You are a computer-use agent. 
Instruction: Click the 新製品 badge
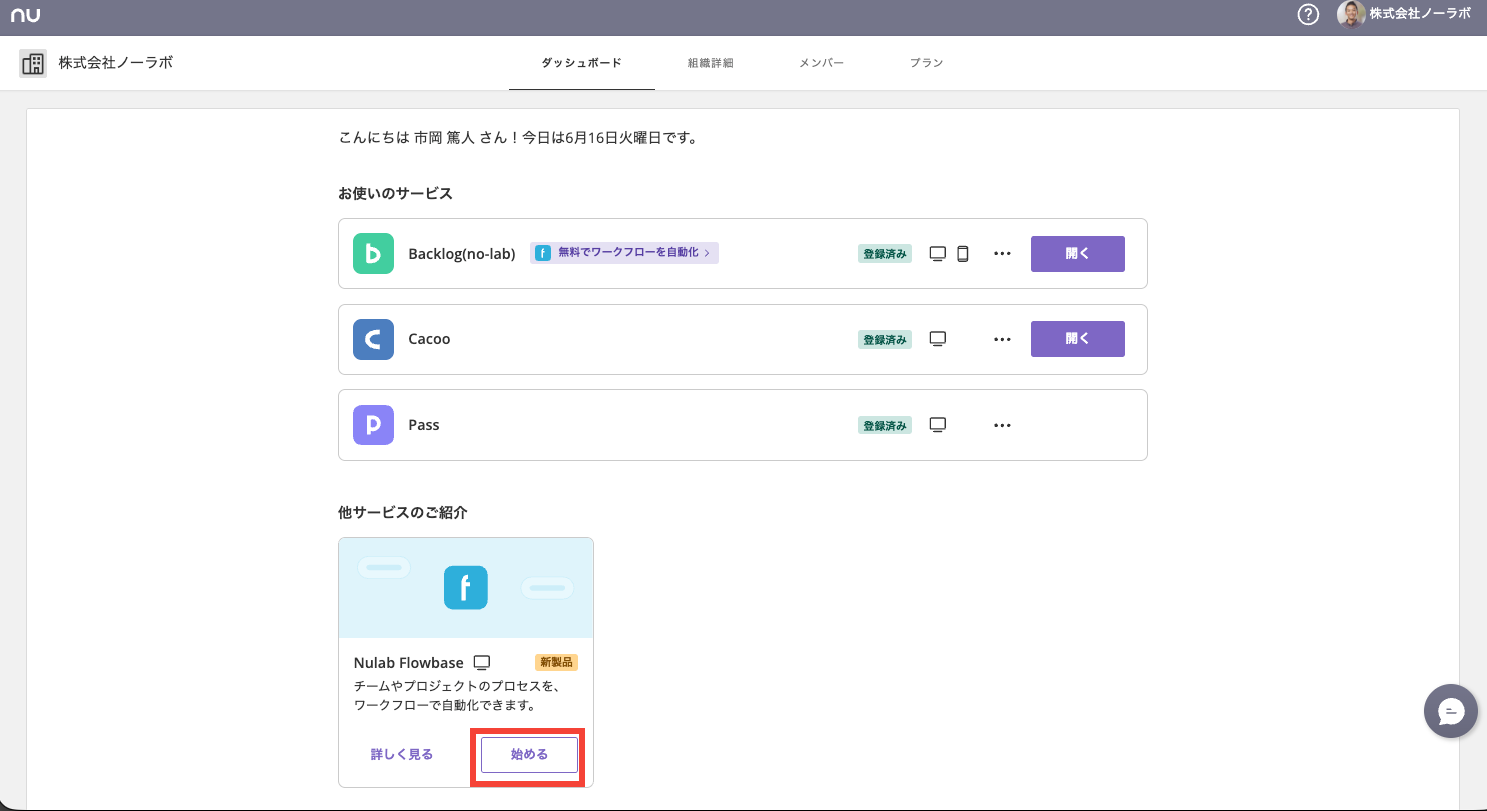(556, 662)
